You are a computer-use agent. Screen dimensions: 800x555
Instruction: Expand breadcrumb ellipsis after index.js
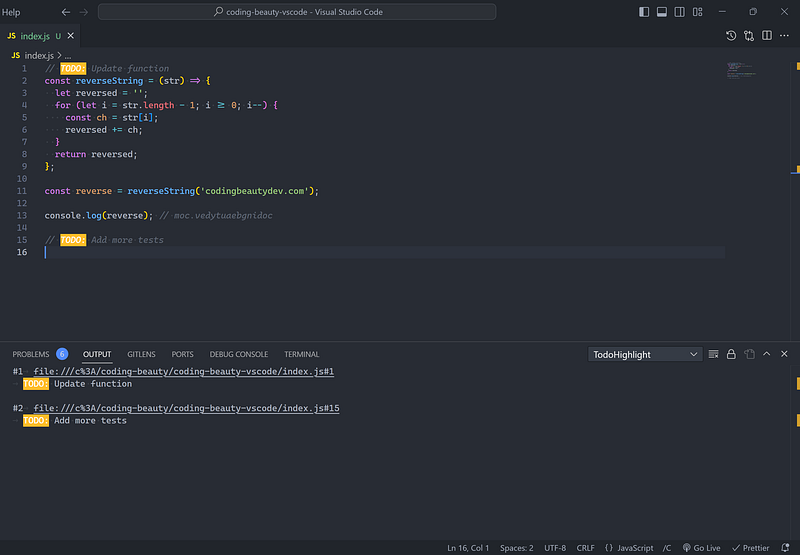coord(68,56)
